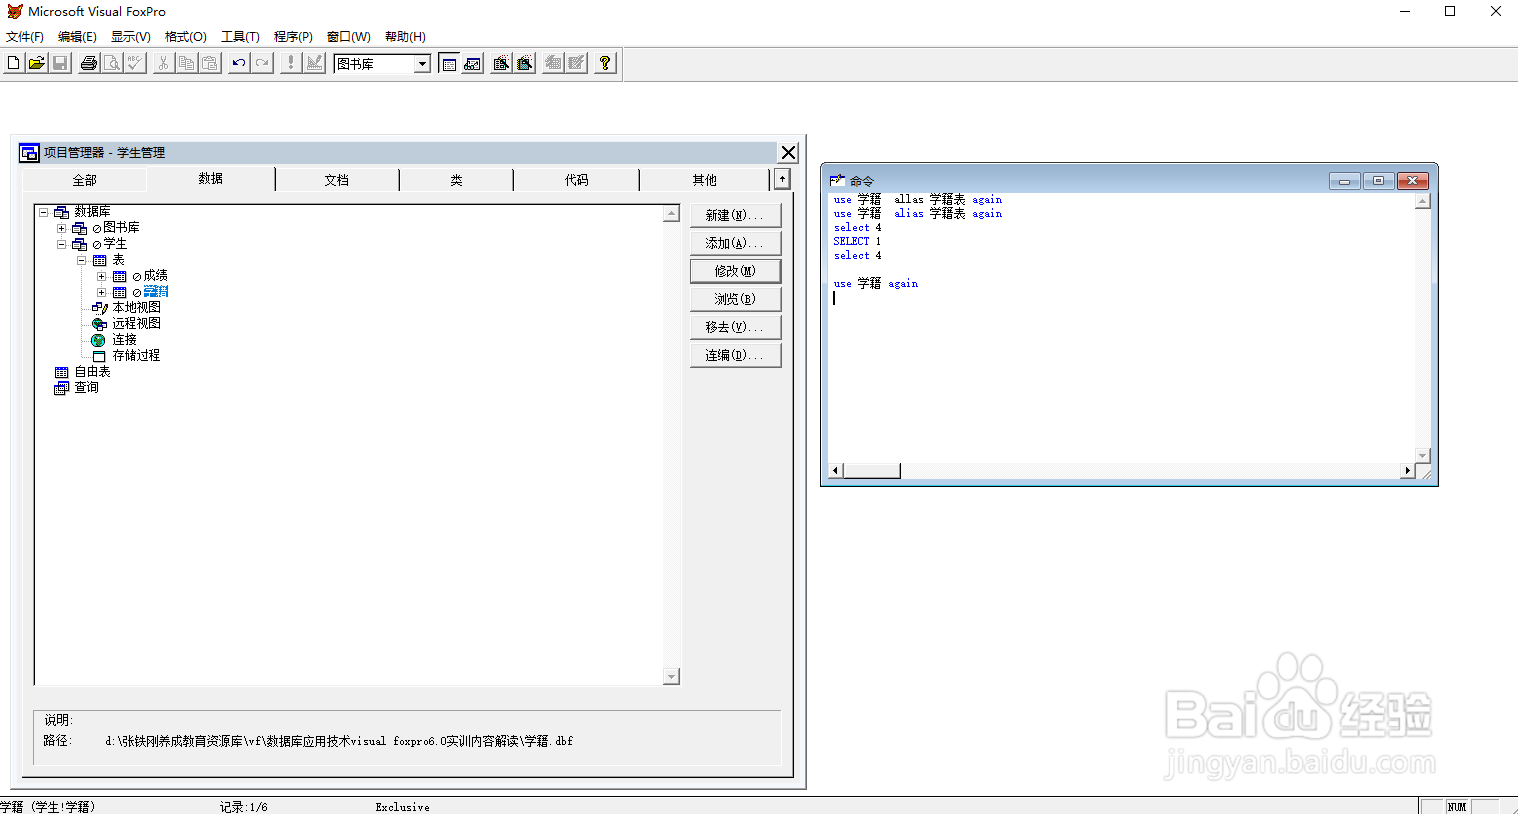Click the Undo arrow icon

[238, 63]
